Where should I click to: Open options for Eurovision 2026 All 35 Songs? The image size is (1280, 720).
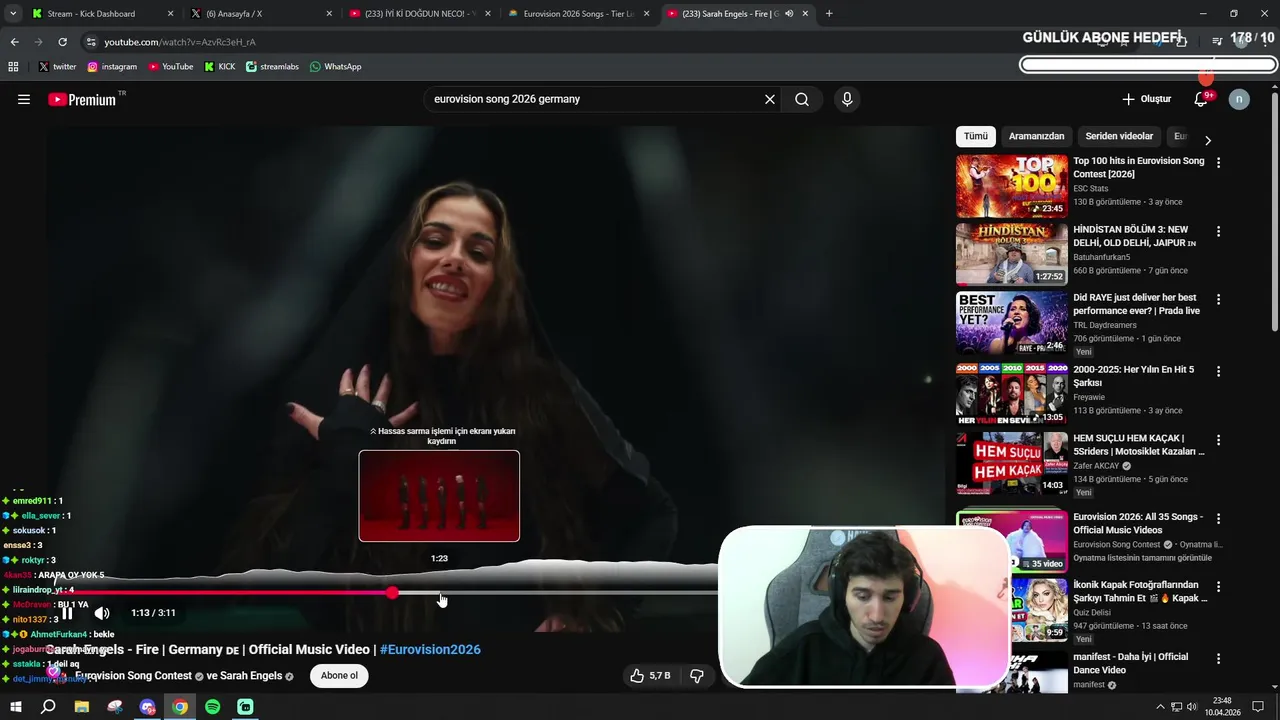(x=1218, y=519)
